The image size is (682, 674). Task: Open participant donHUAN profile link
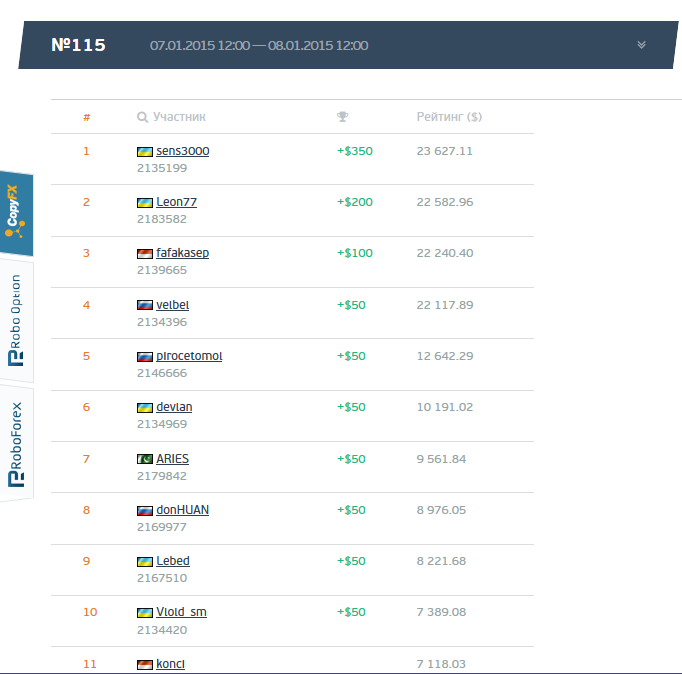(x=182, y=510)
